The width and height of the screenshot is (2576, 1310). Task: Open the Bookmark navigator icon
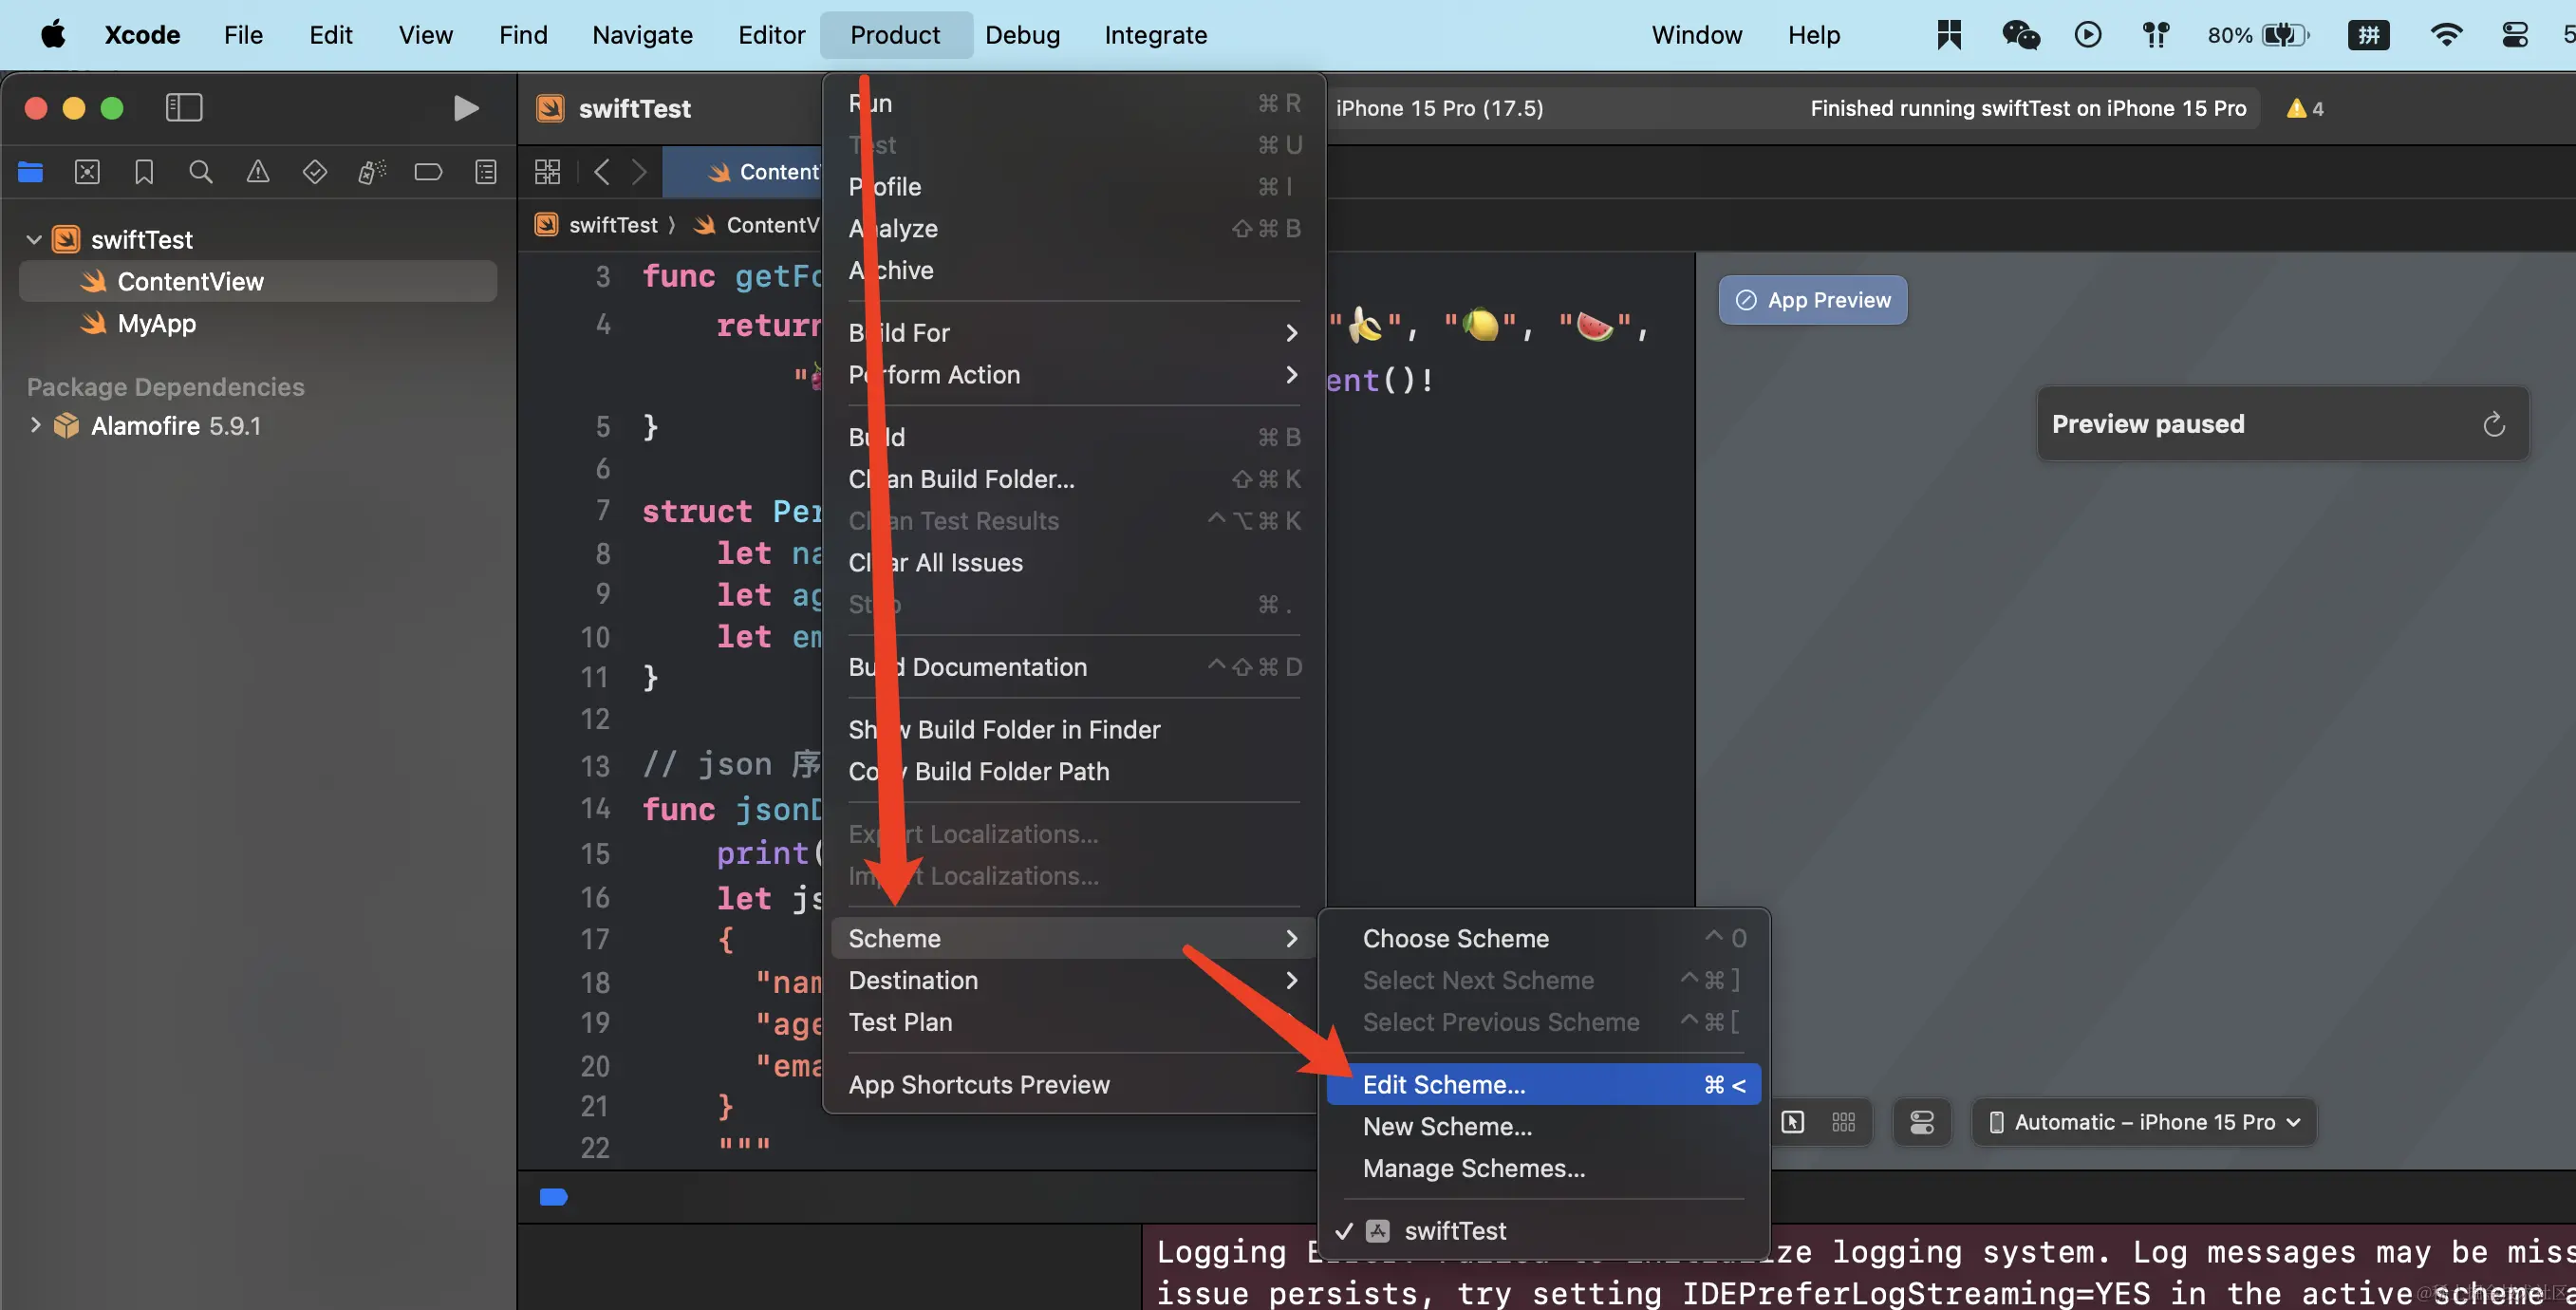144,172
